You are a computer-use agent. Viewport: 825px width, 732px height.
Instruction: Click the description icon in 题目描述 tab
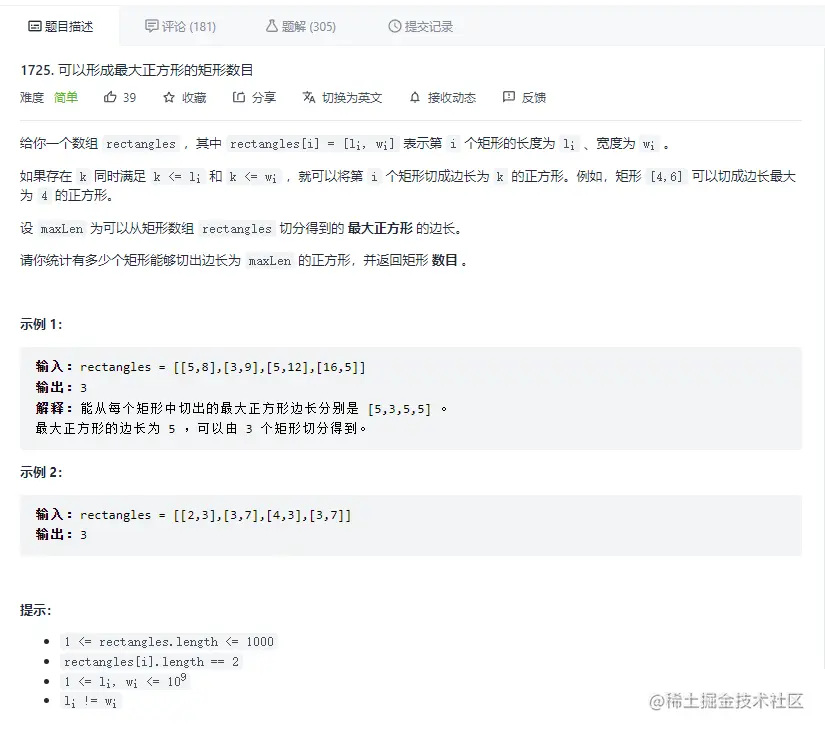coord(34,26)
